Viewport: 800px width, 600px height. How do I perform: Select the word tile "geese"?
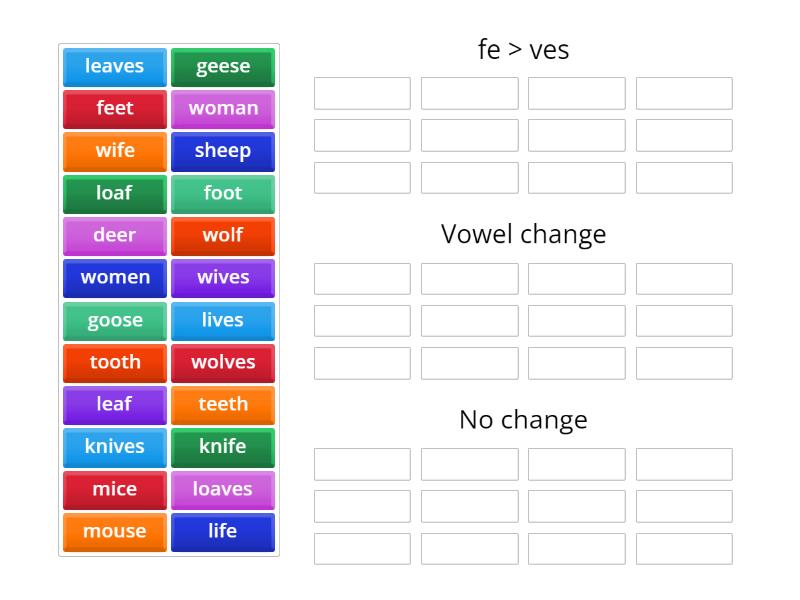pyautogui.click(x=223, y=67)
